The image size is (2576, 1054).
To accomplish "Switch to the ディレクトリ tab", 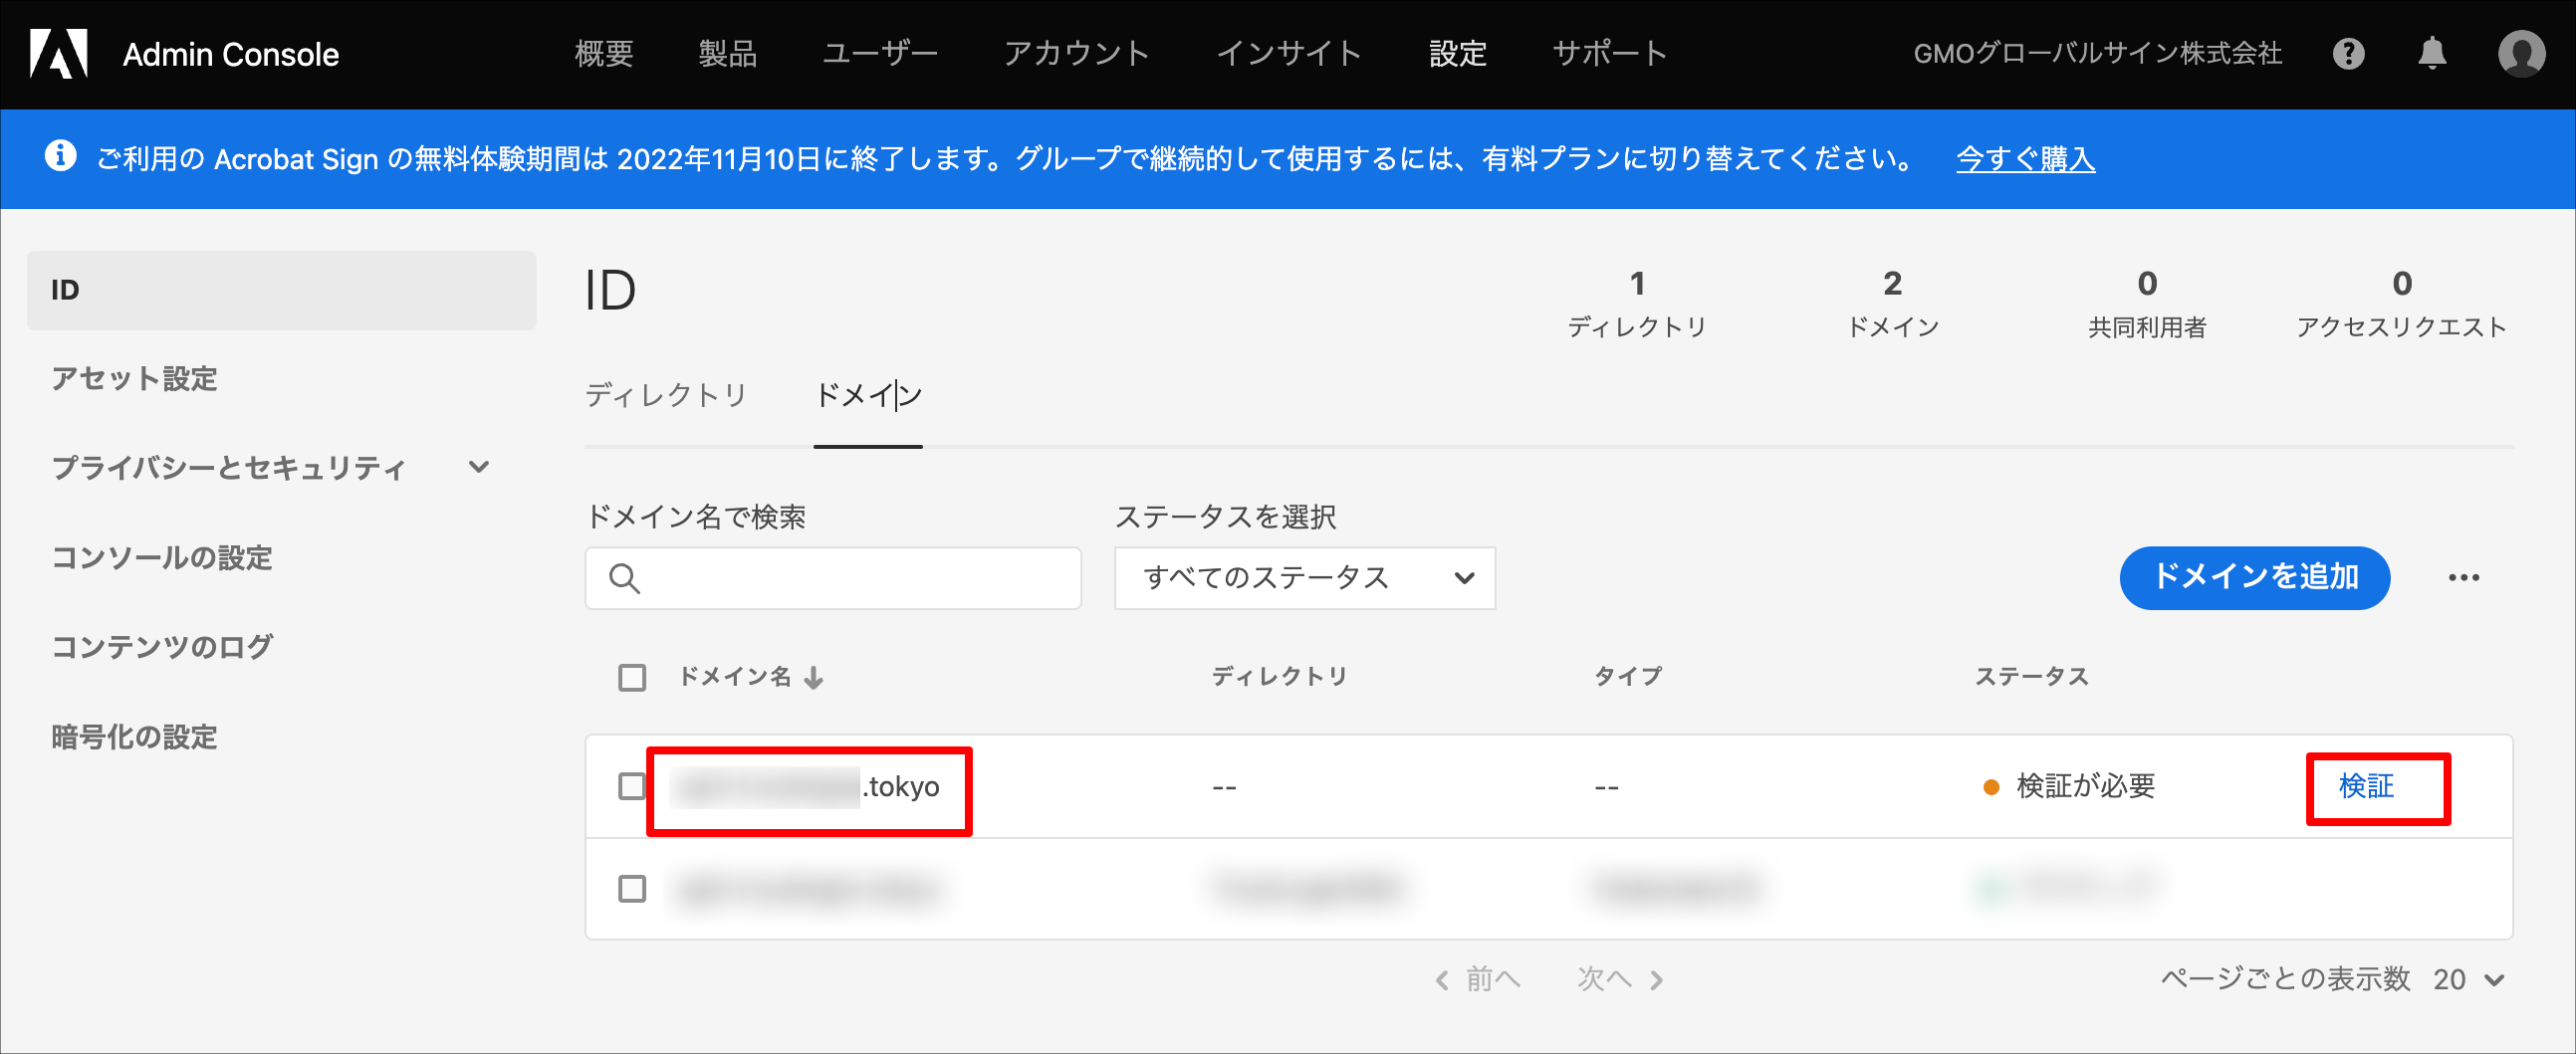I will (666, 396).
